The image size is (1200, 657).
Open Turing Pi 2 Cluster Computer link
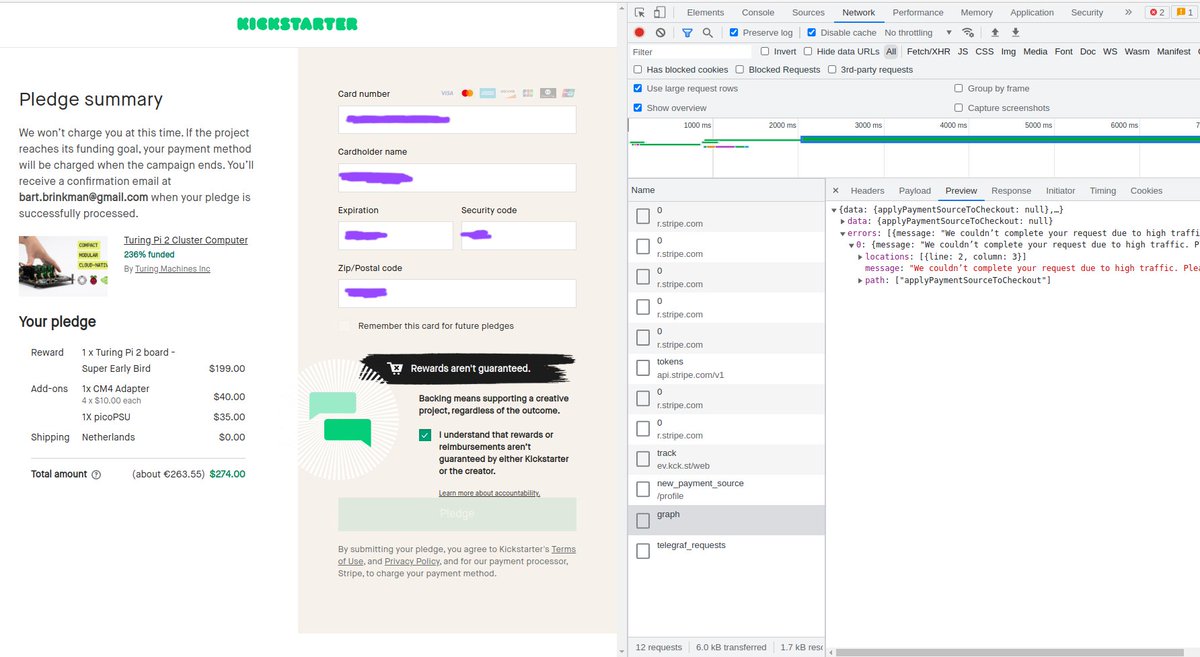[186, 241]
